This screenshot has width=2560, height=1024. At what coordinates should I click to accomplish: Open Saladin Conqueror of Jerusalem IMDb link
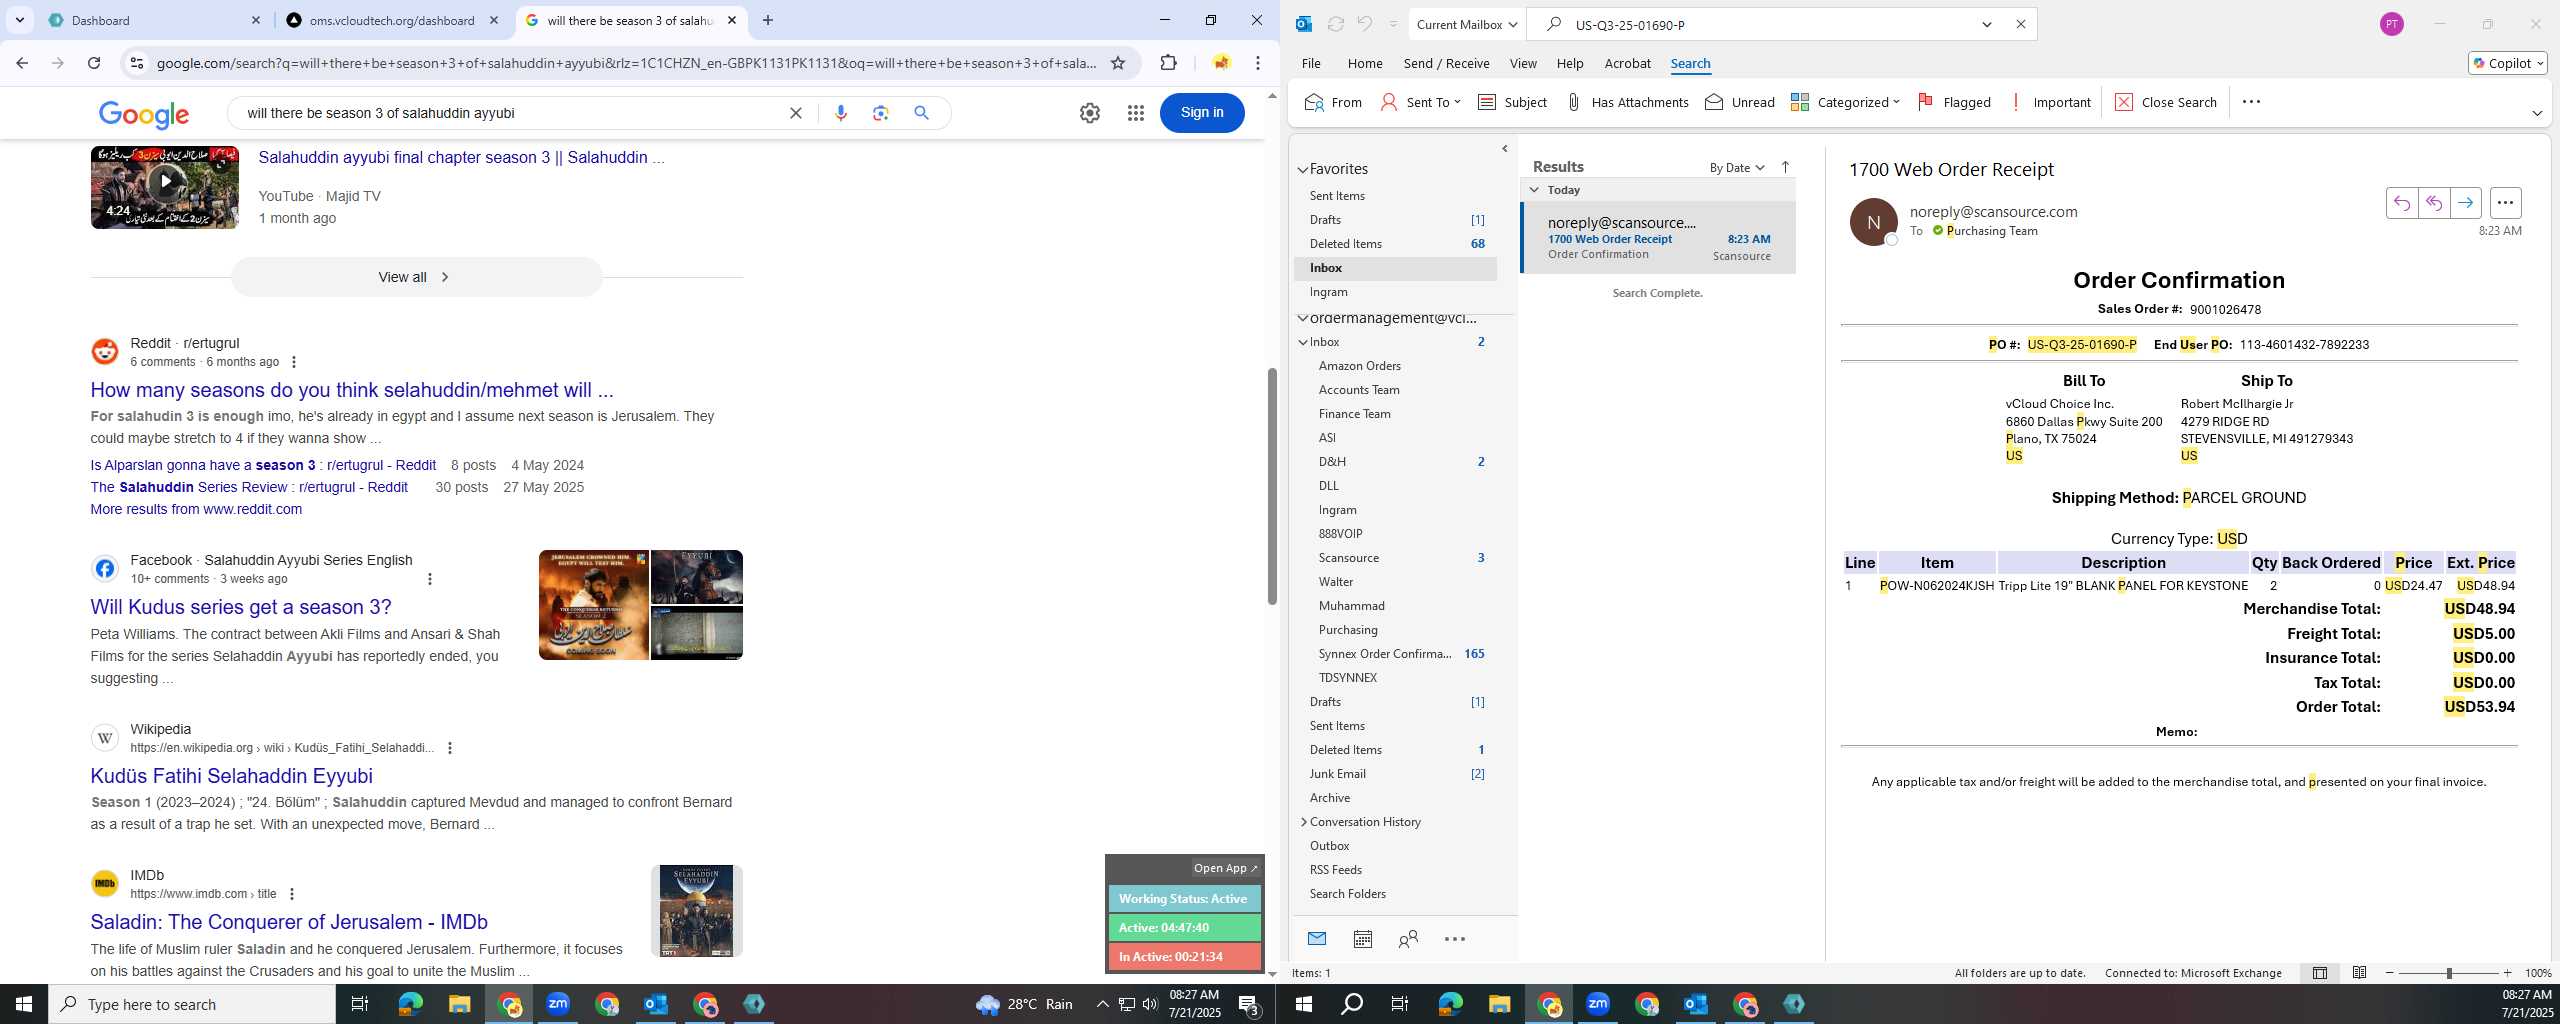point(289,922)
